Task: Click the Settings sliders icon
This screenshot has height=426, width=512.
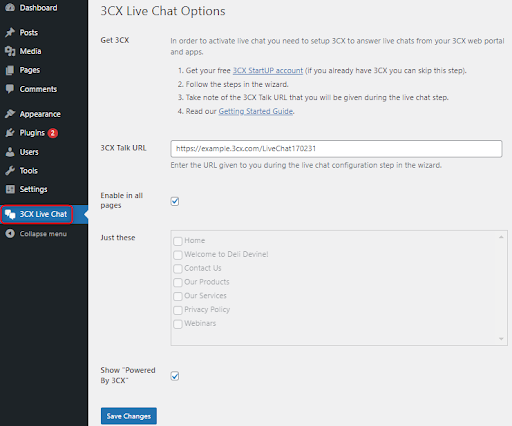Action: tap(10, 189)
